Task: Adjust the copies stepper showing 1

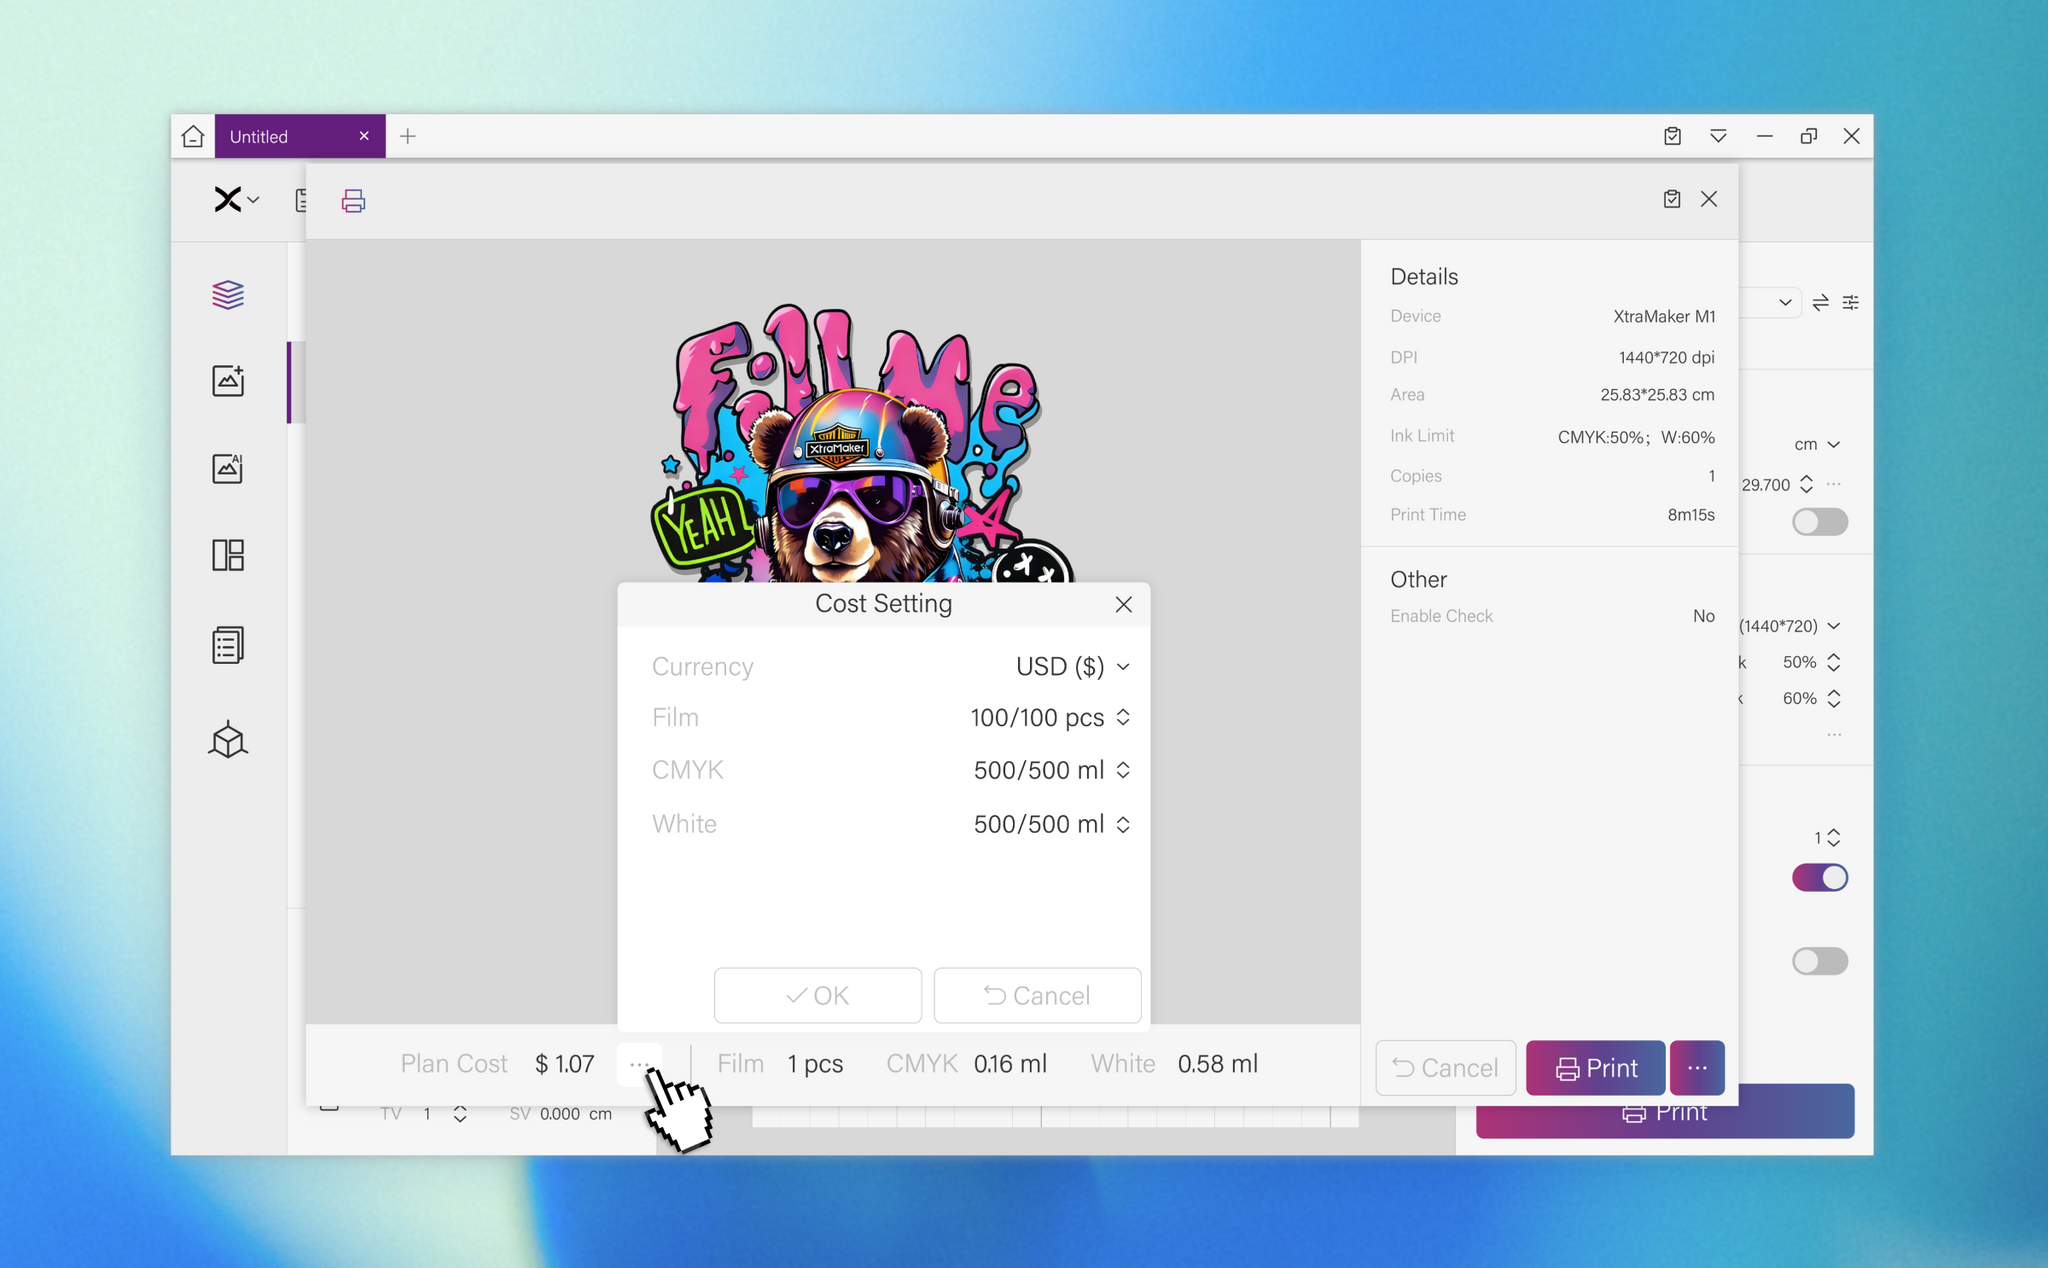Action: pyautogui.click(x=1834, y=838)
